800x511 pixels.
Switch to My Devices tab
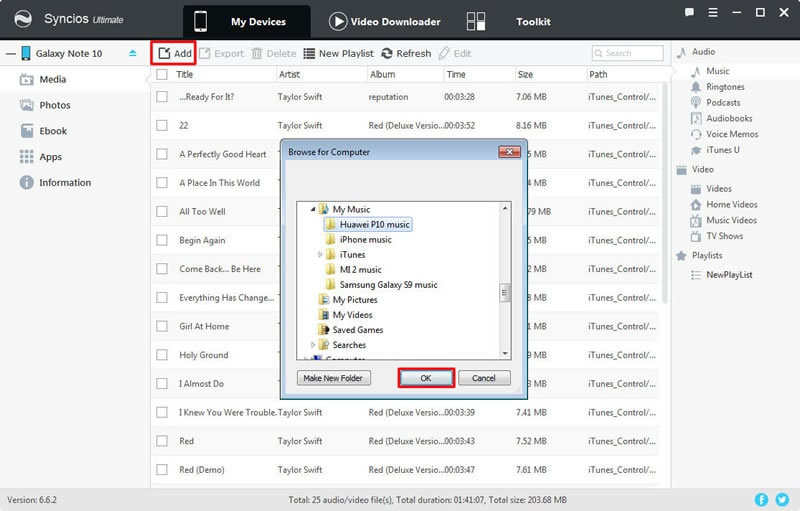247,22
